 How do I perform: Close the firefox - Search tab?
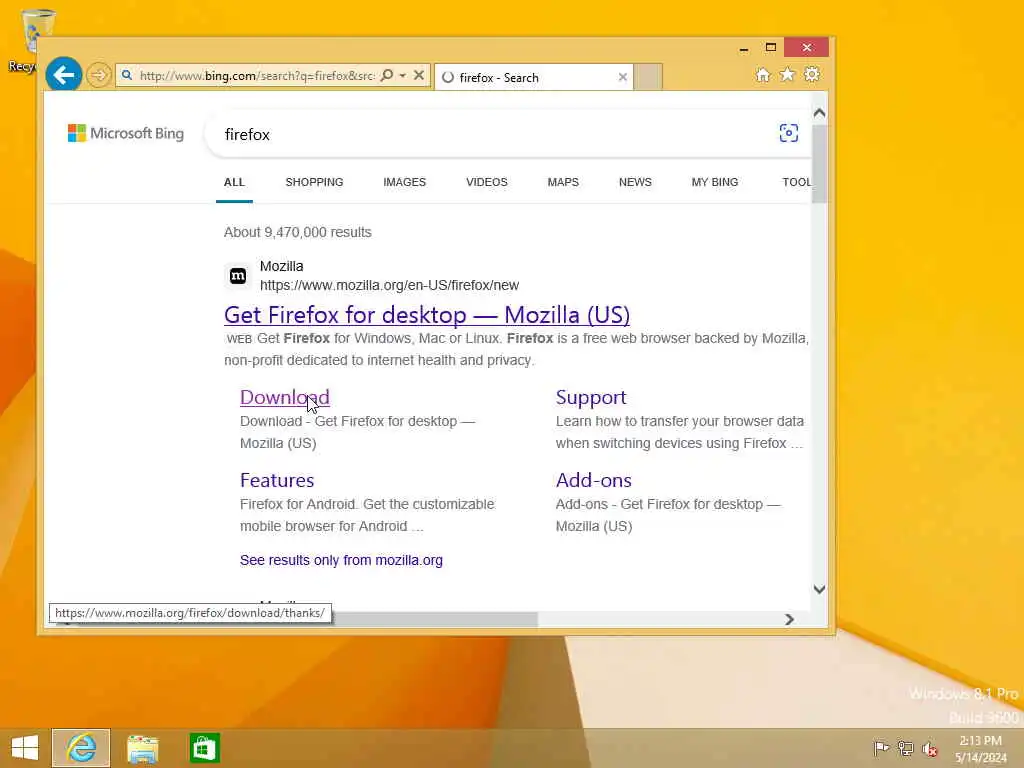(622, 78)
